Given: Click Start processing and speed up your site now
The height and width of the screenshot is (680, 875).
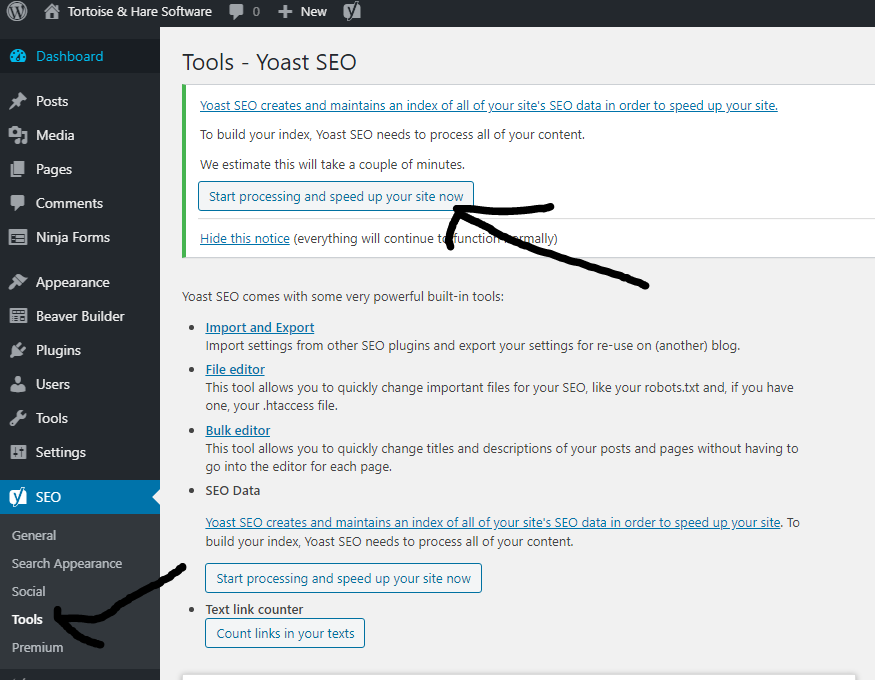Looking at the screenshot, I should pos(335,196).
